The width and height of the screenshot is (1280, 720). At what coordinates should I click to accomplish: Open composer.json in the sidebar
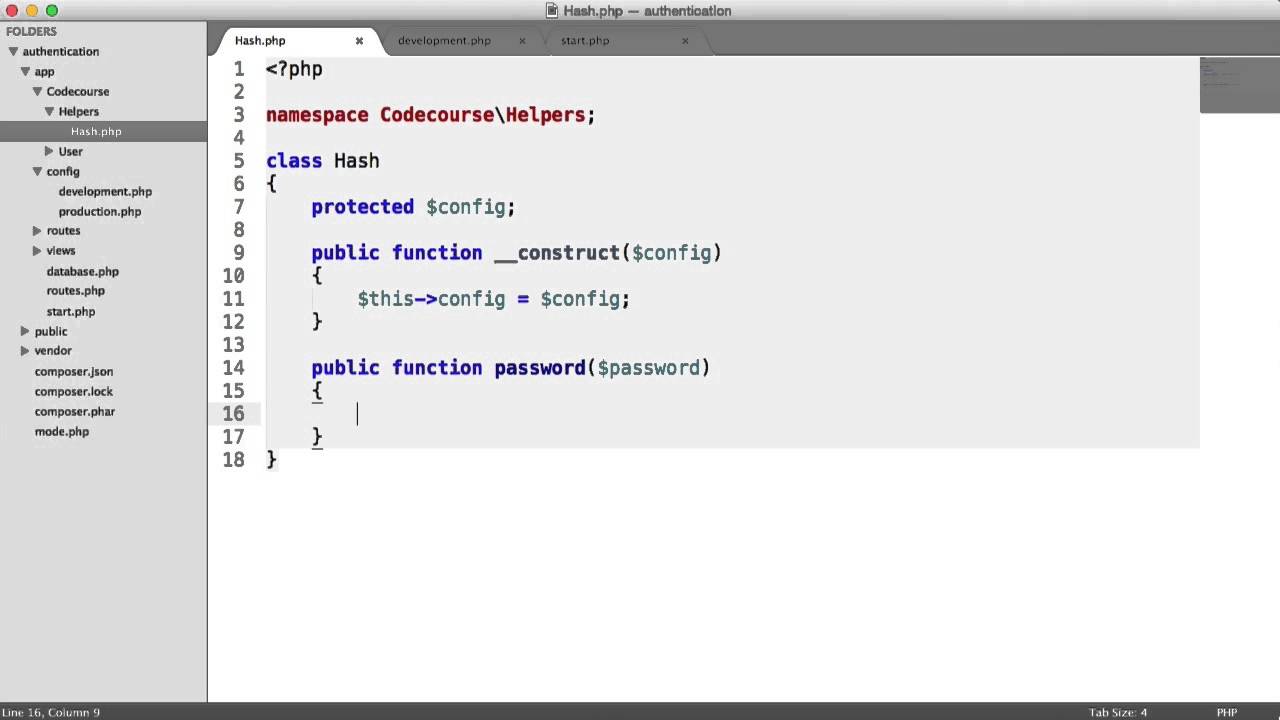pyautogui.click(x=74, y=371)
